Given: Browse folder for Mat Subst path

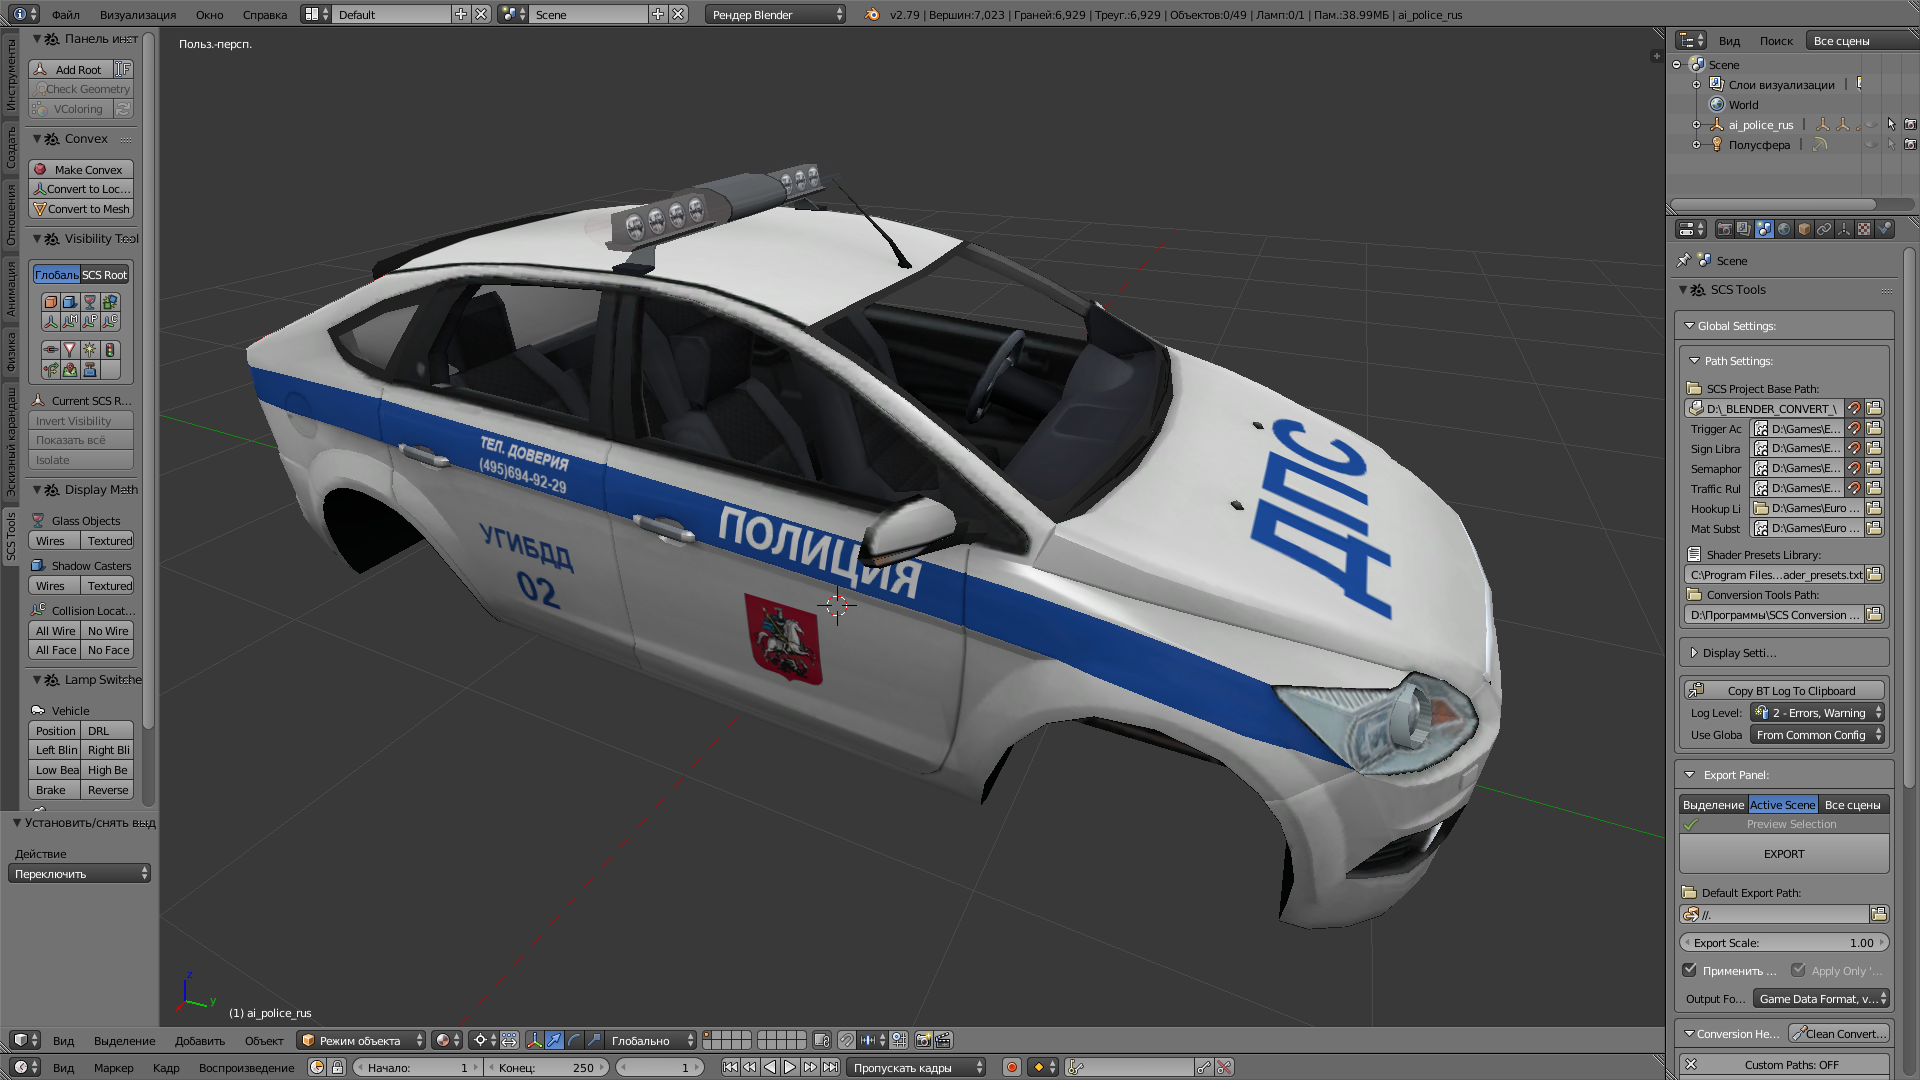Looking at the screenshot, I should tap(1874, 528).
